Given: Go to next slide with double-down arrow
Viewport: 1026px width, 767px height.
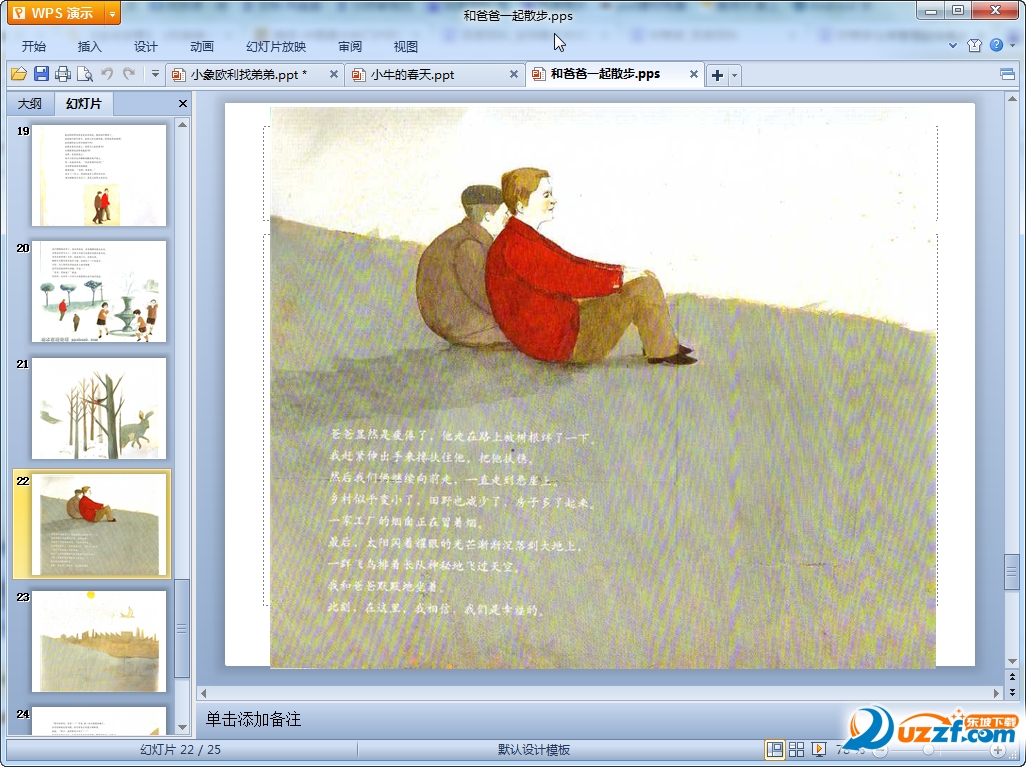Looking at the screenshot, I should coord(1012,692).
